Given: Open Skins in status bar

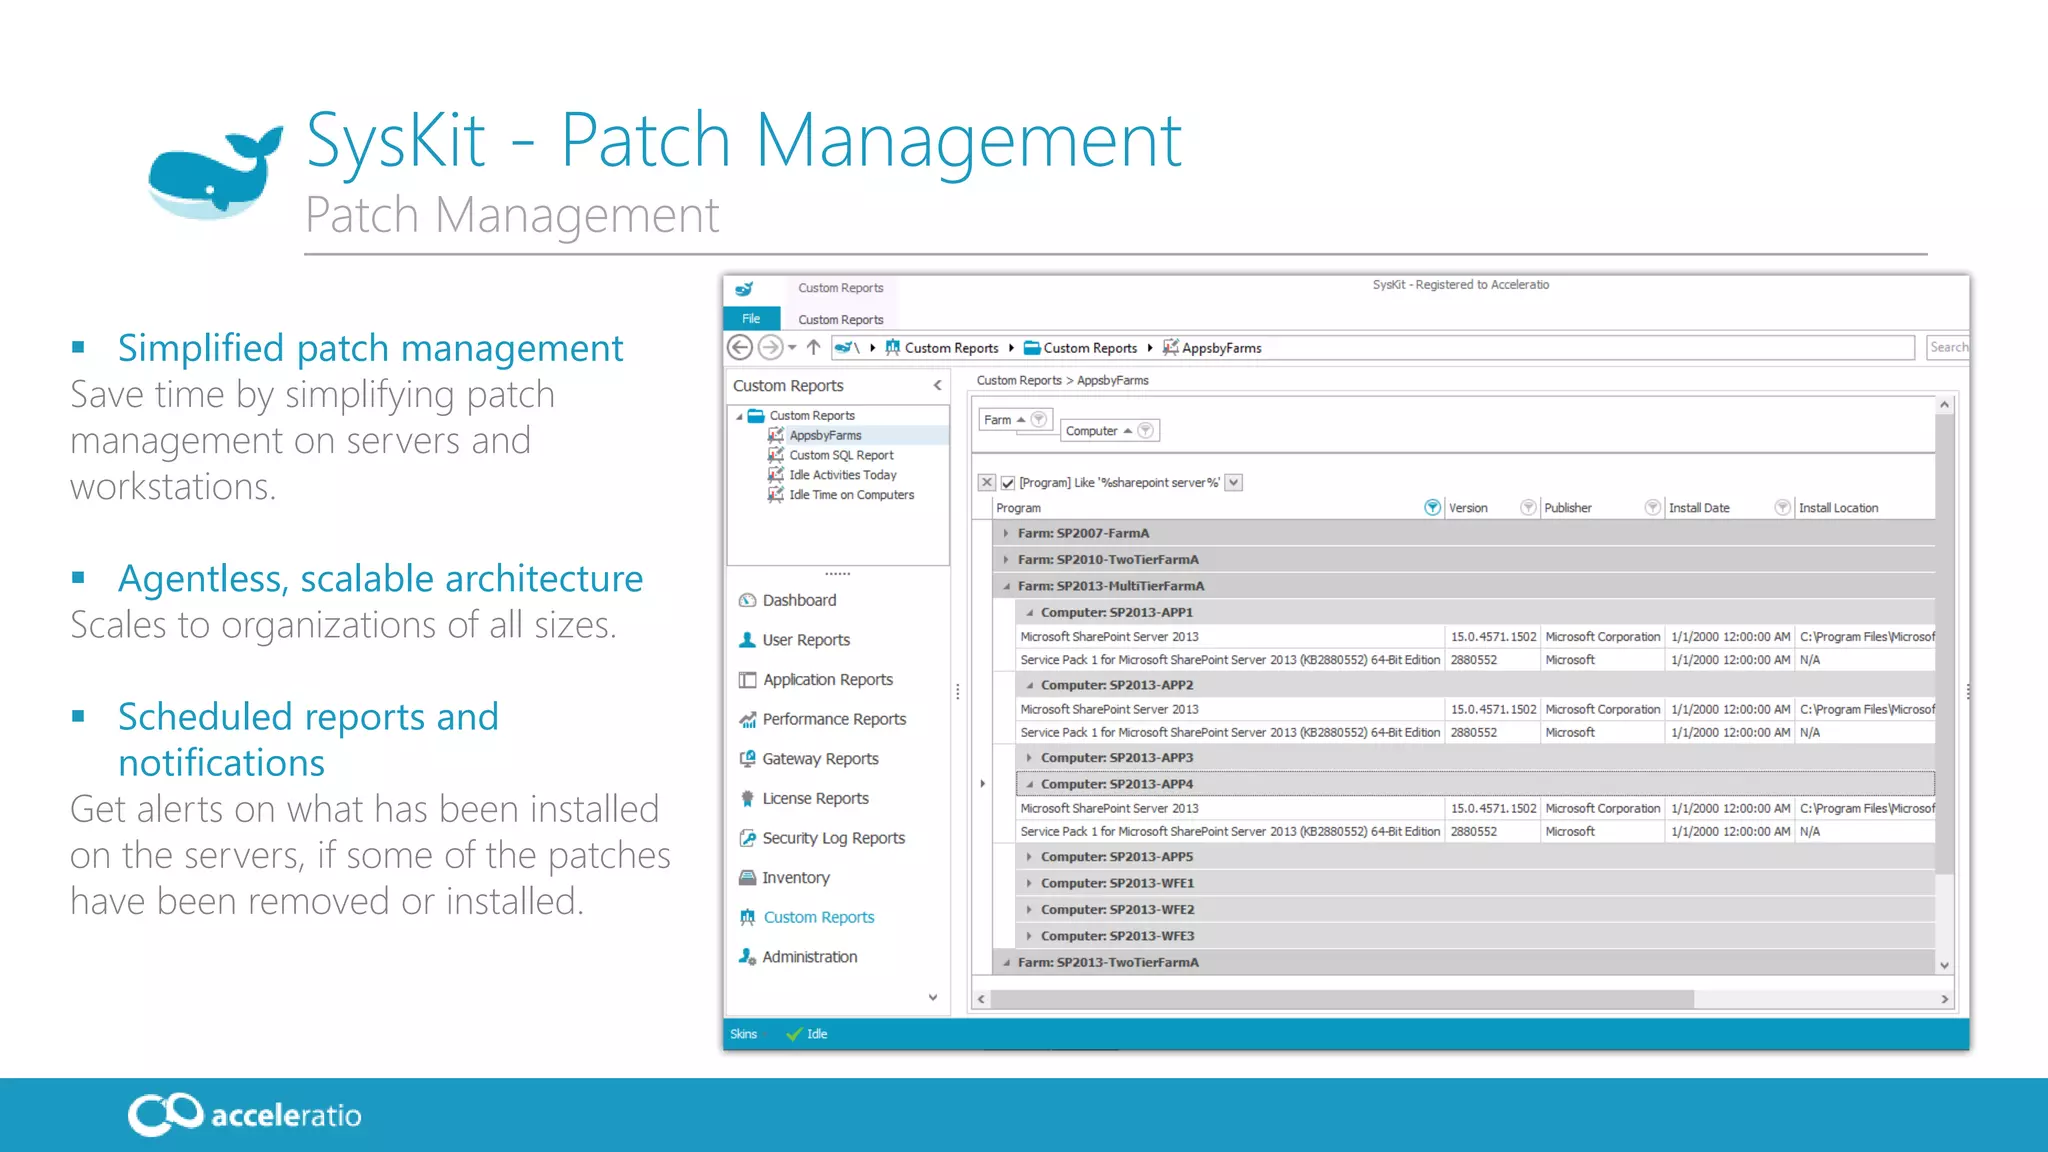Looking at the screenshot, I should 743,1034.
